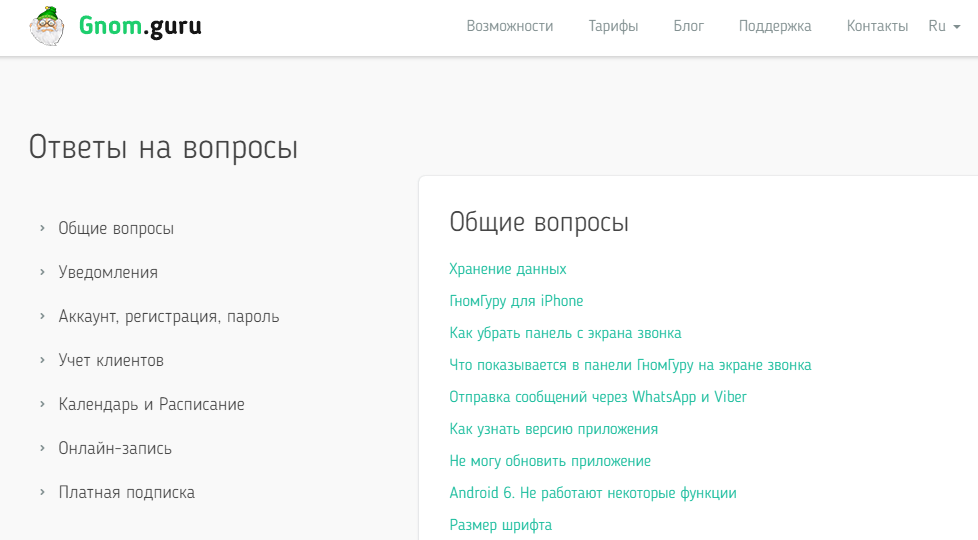Select the Учет клиентов category

coord(111,360)
